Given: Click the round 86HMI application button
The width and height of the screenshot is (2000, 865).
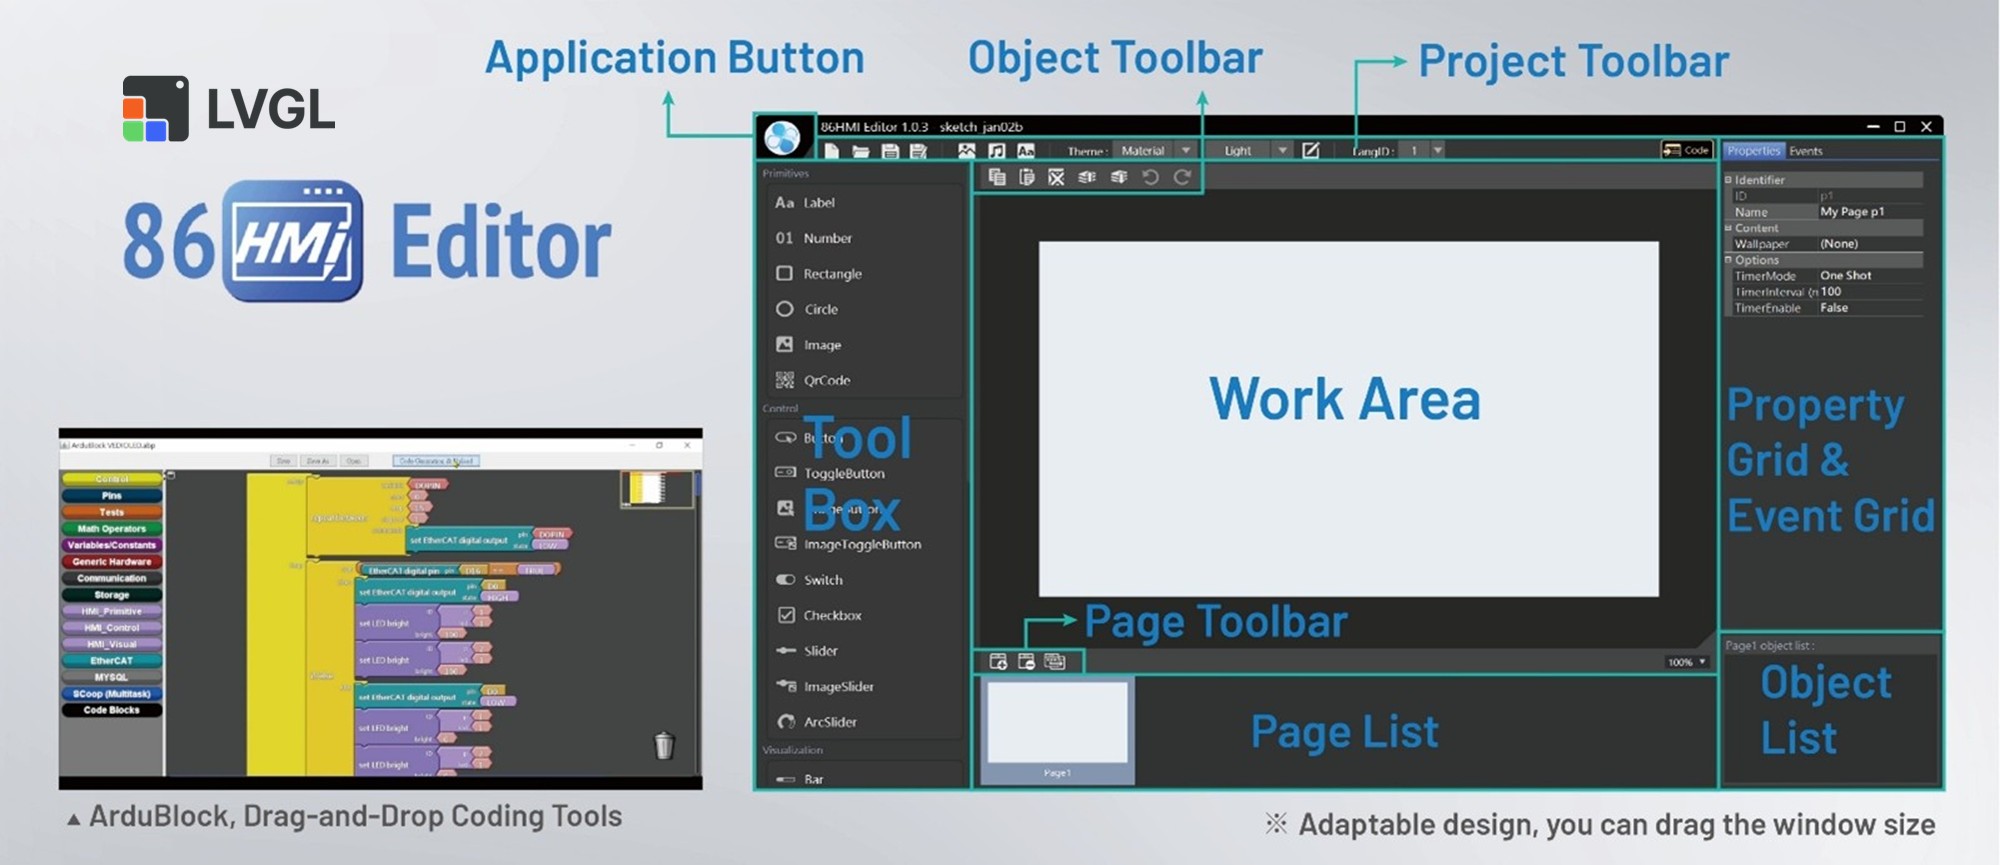Looking at the screenshot, I should [782, 138].
